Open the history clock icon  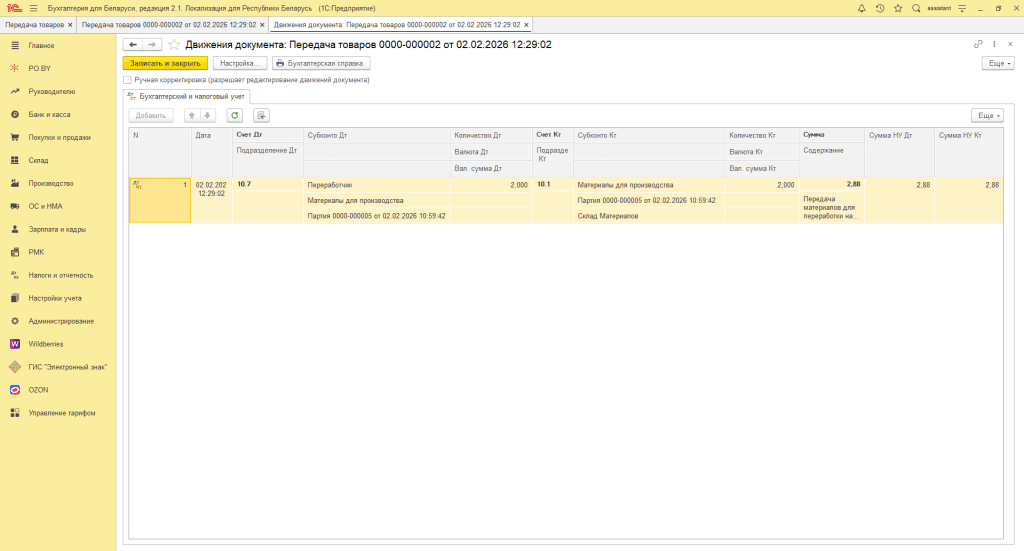(880, 8)
